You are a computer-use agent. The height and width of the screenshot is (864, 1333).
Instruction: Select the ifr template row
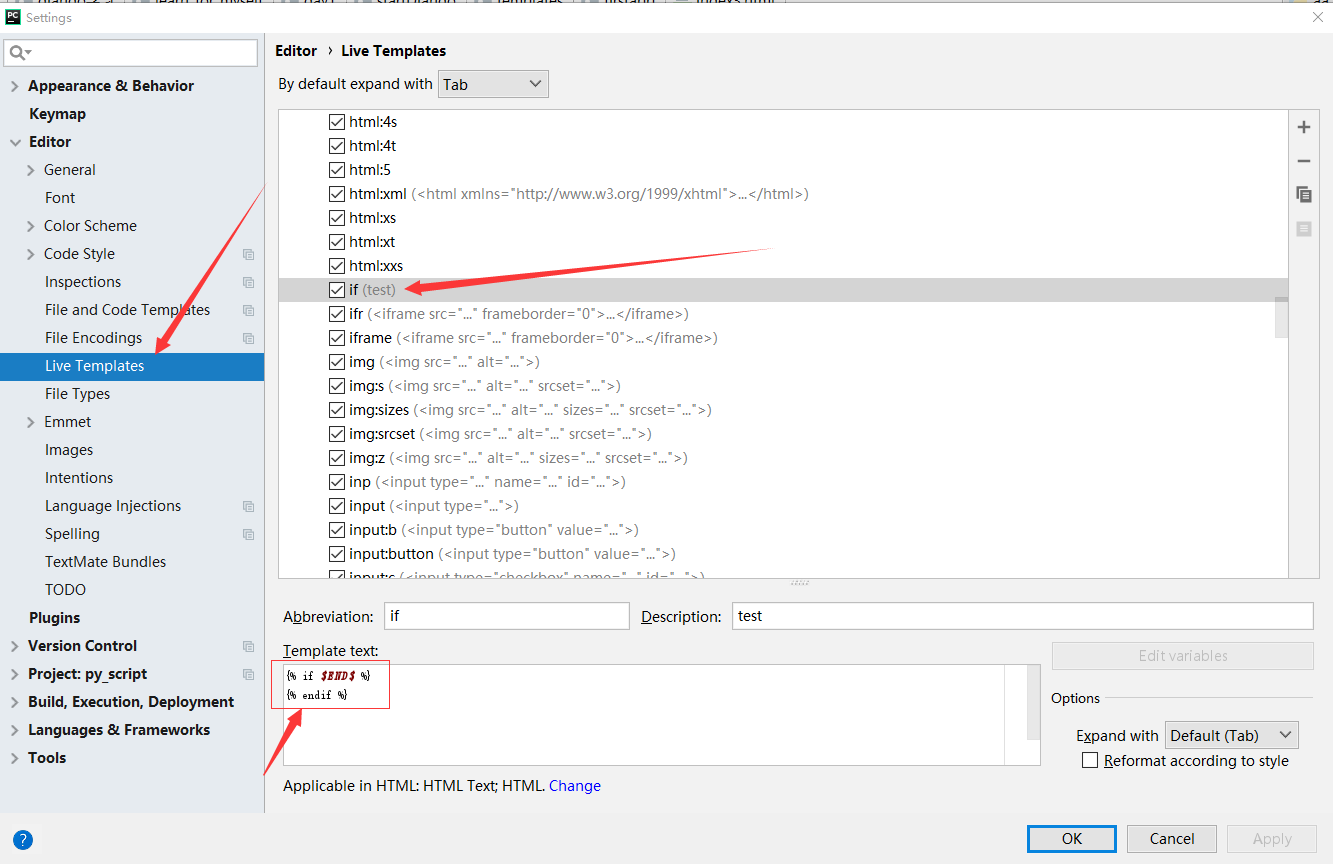pyautogui.click(x=782, y=314)
